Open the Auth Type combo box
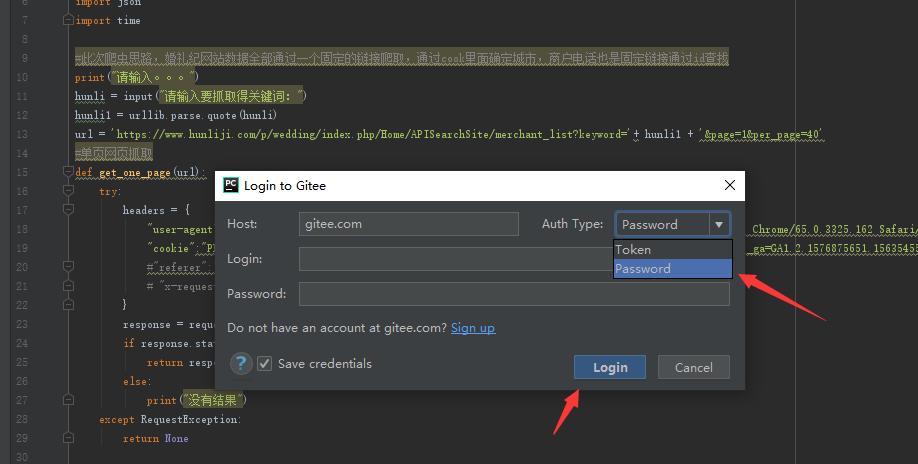The height and width of the screenshot is (464, 918). pyautogui.click(x=673, y=224)
